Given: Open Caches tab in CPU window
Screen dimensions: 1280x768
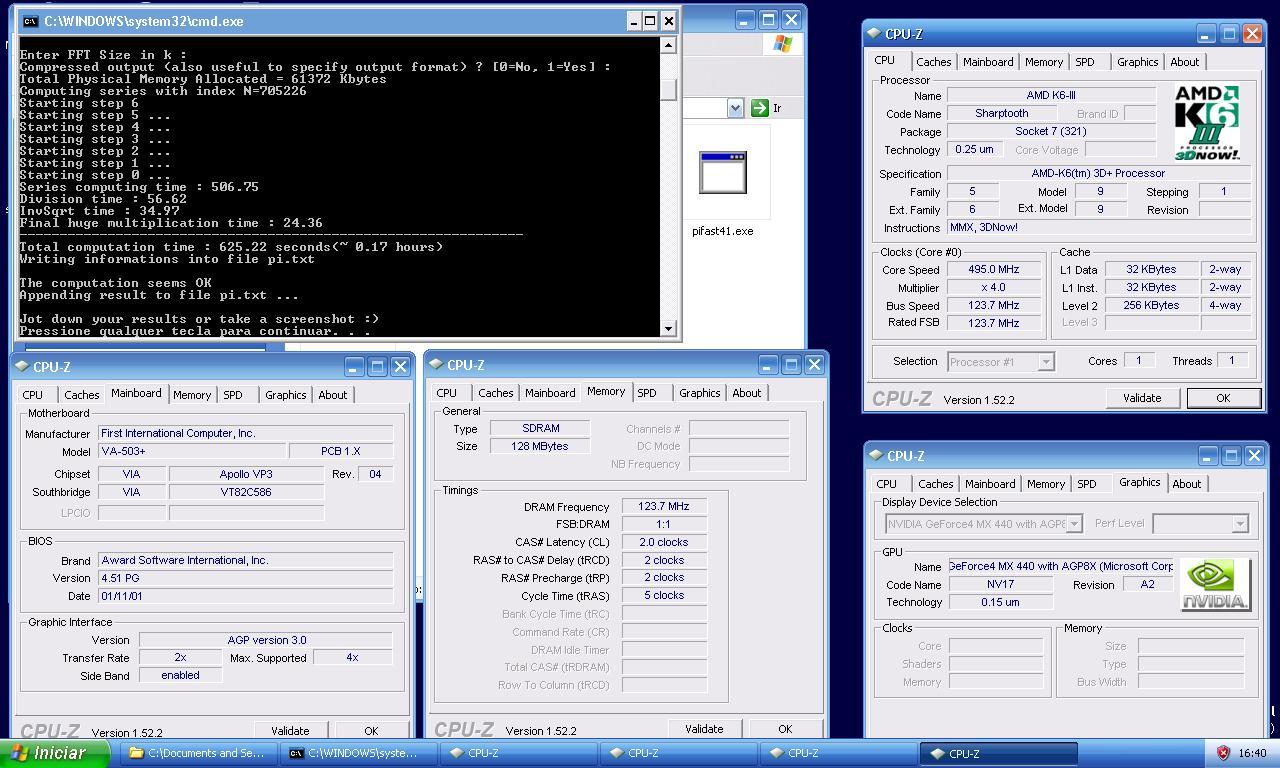Looking at the screenshot, I should point(934,62).
